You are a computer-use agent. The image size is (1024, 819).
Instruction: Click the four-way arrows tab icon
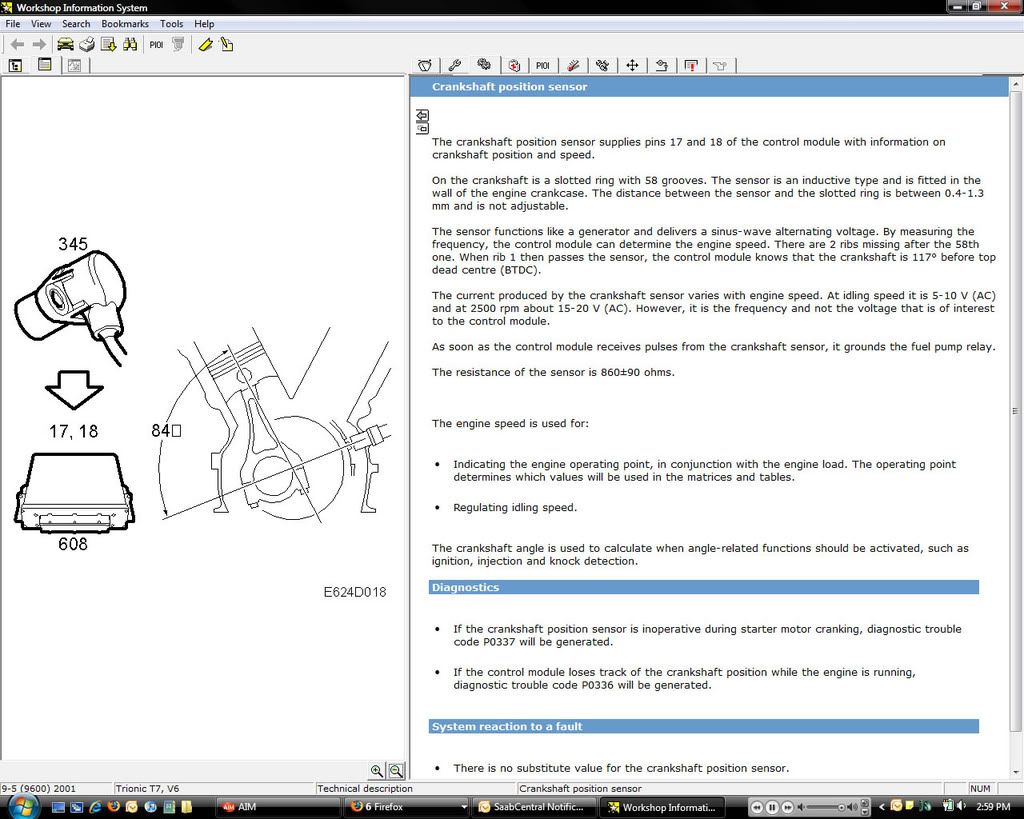point(632,65)
